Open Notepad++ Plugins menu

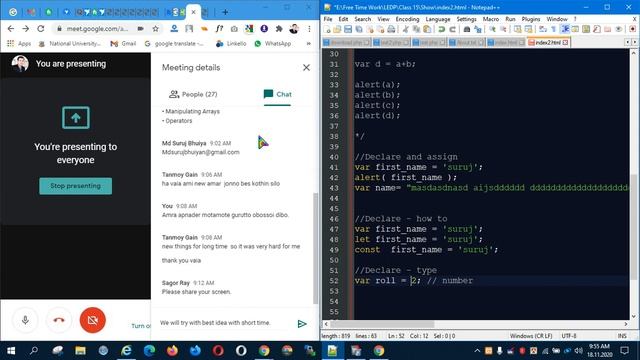(531, 19)
